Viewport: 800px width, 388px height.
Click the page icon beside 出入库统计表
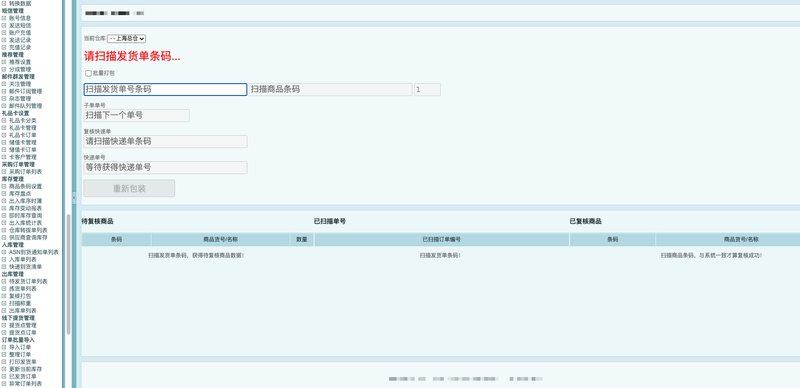4,223
